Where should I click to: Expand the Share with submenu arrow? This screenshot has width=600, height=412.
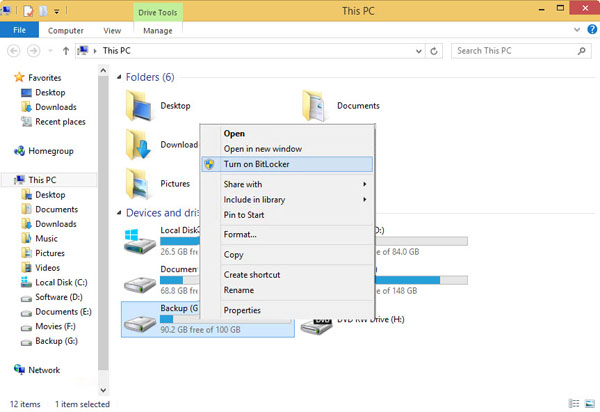pos(365,184)
